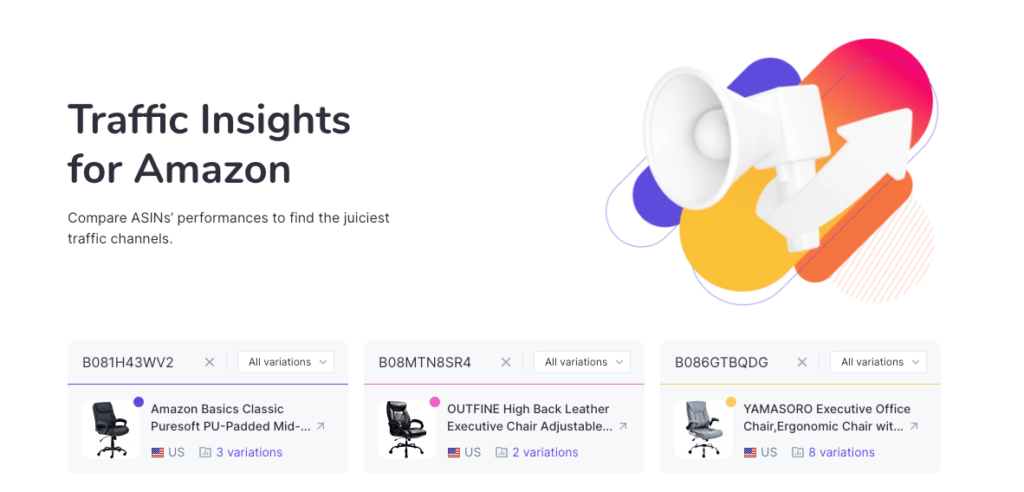Select the Amazon Basics chair thumbnail
This screenshot has height=492, width=1024.
pos(110,429)
